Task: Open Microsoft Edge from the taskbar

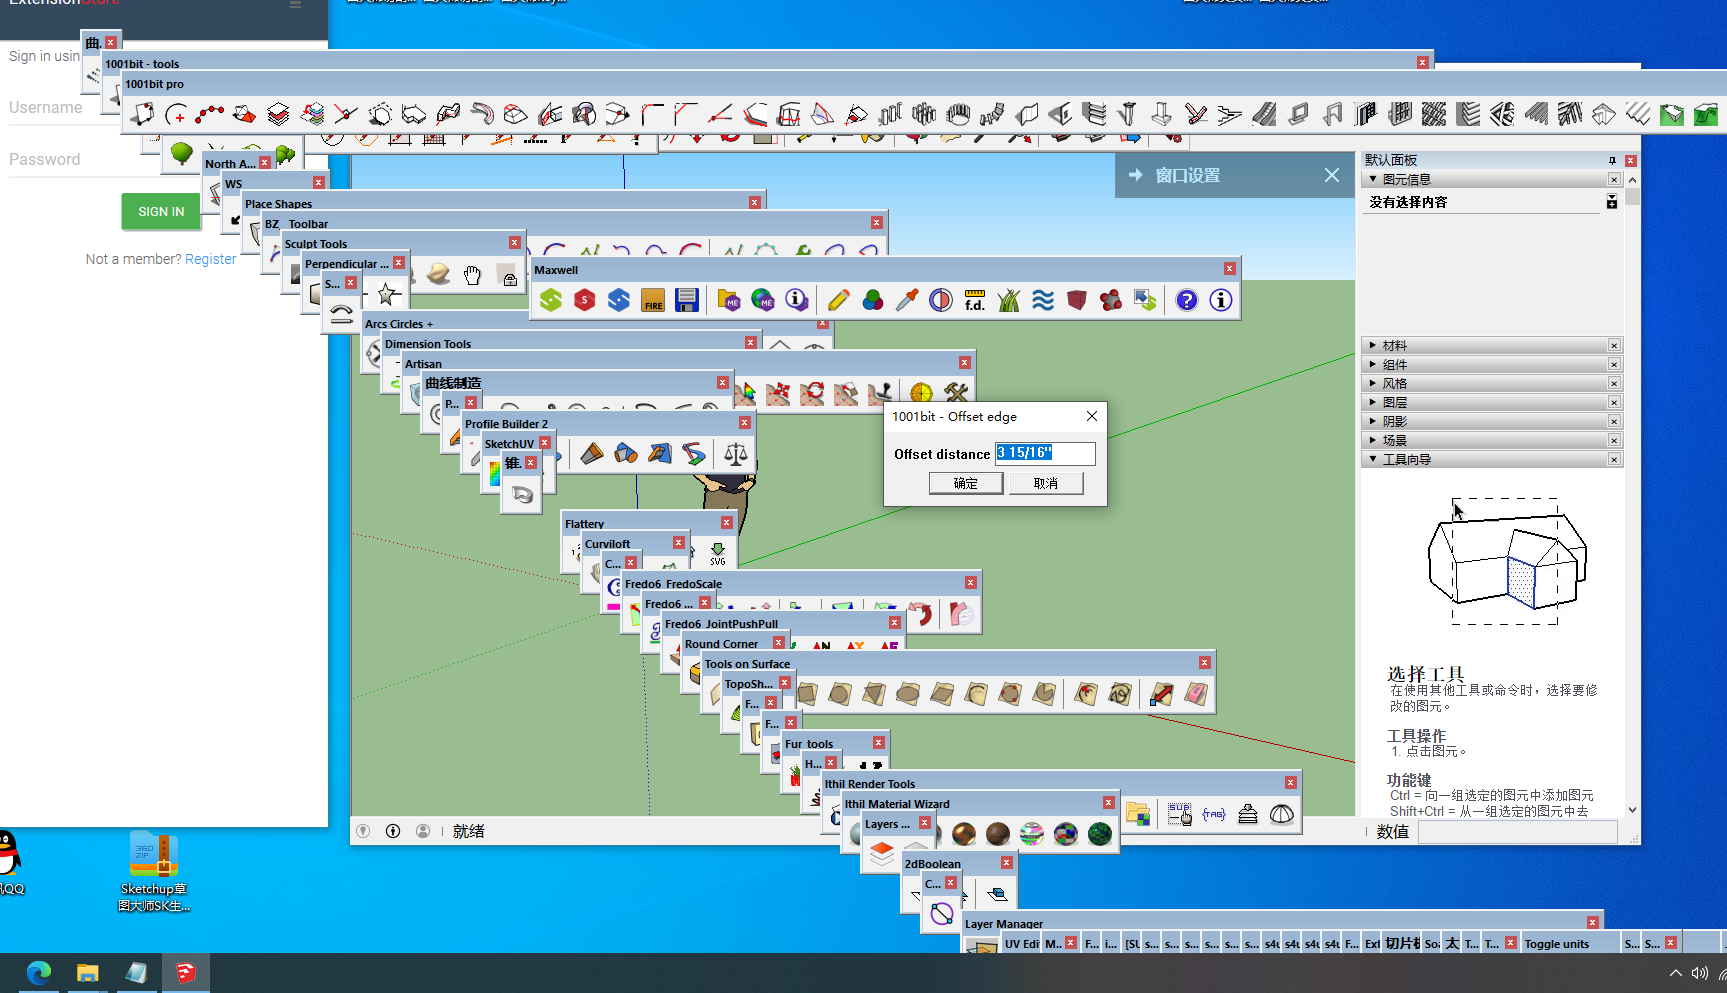Action: click(39, 973)
